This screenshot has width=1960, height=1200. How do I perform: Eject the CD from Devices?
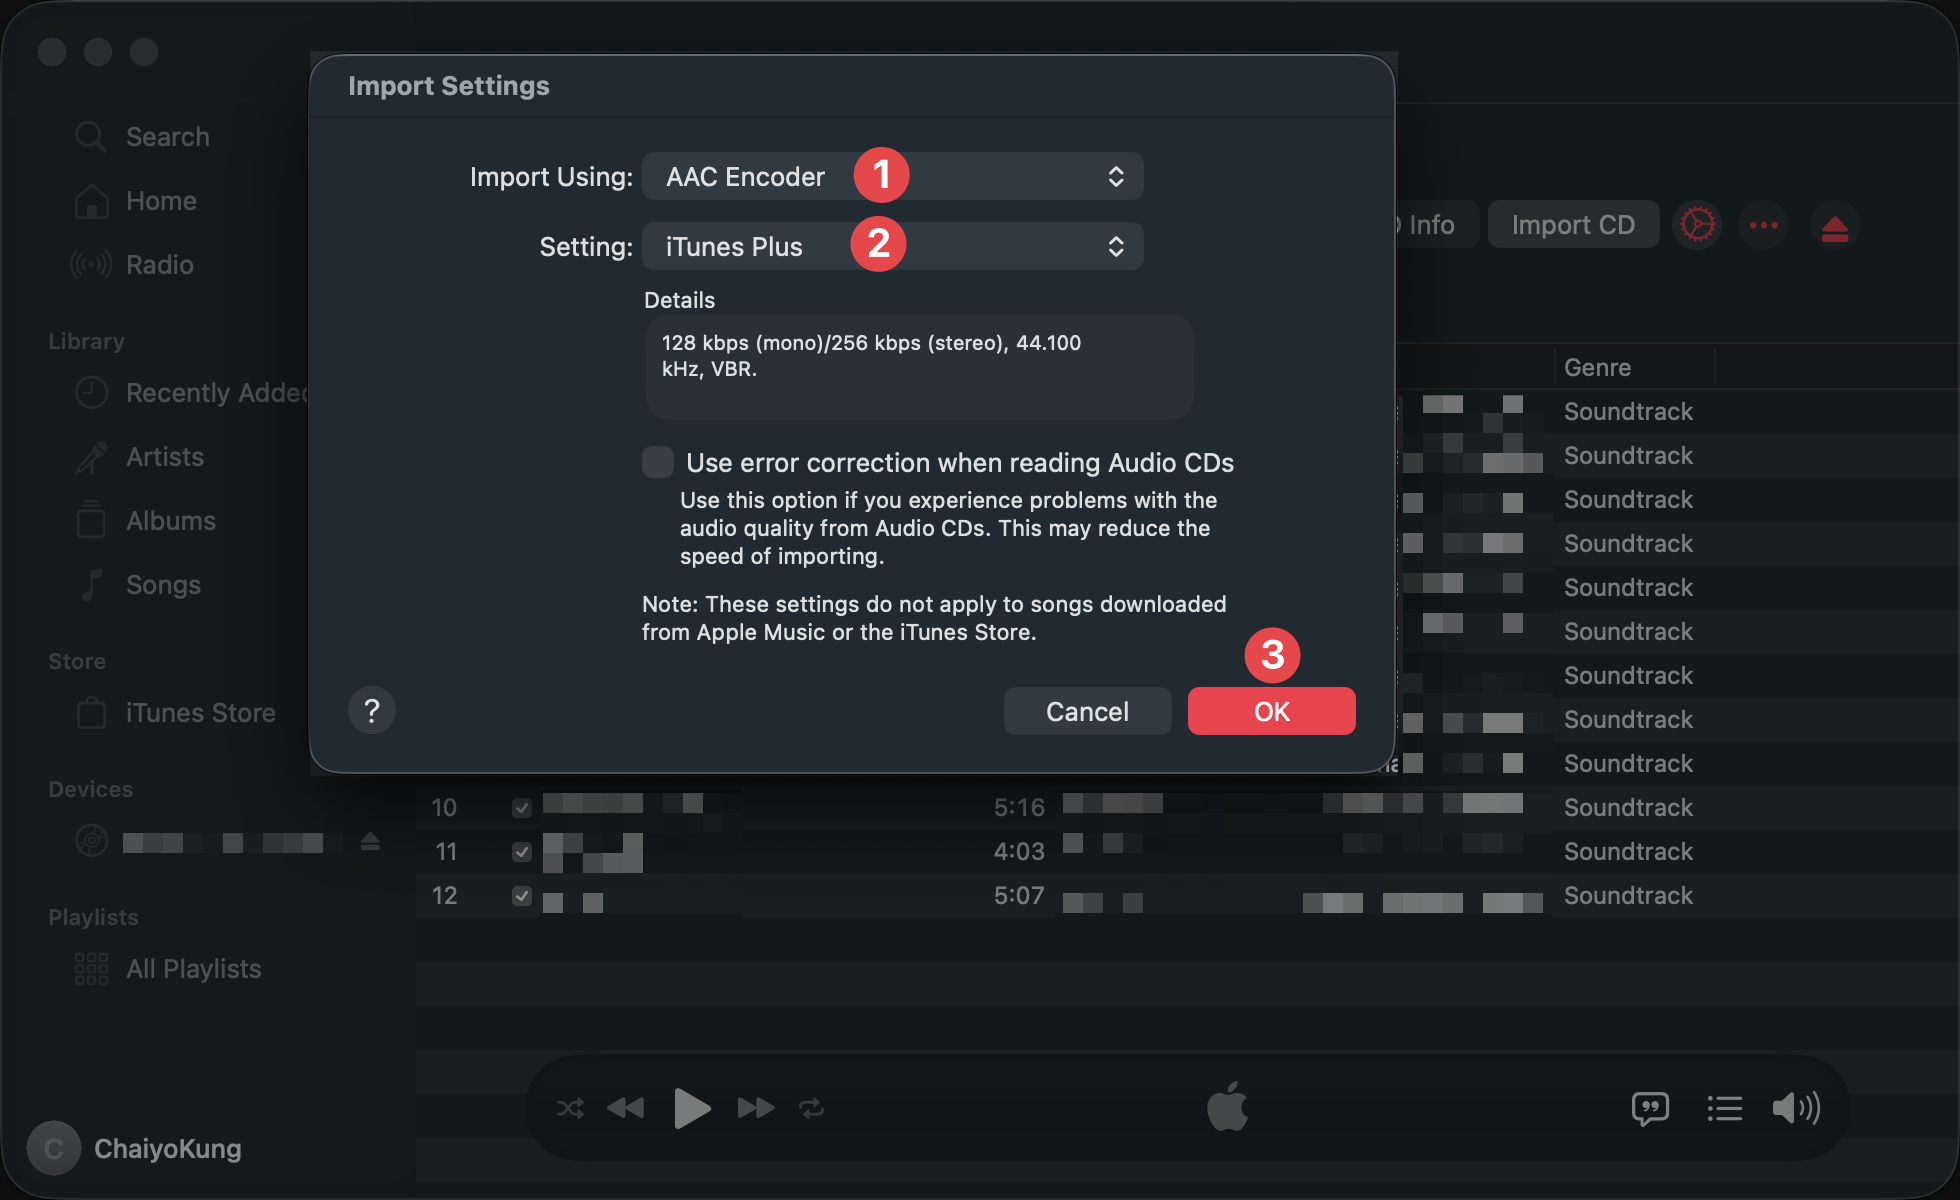(370, 841)
